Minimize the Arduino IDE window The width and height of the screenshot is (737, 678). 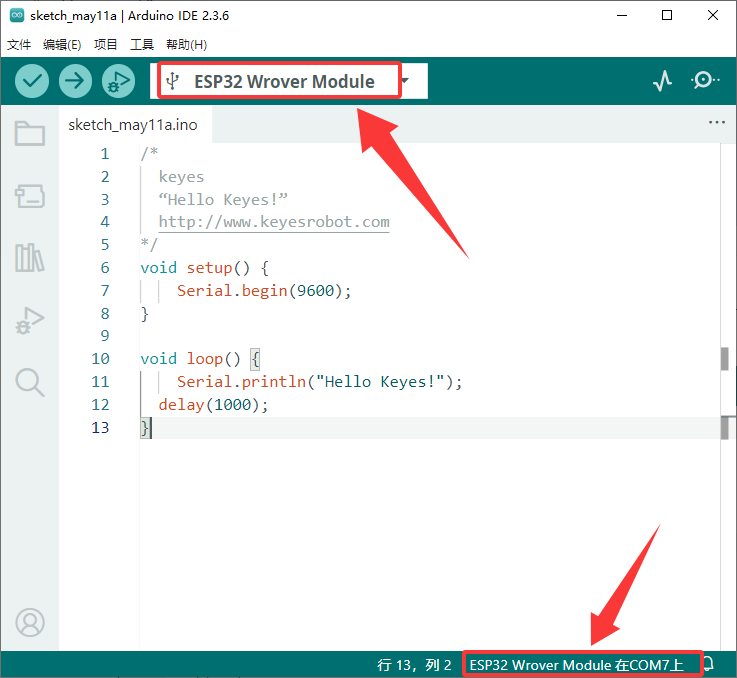[622, 15]
